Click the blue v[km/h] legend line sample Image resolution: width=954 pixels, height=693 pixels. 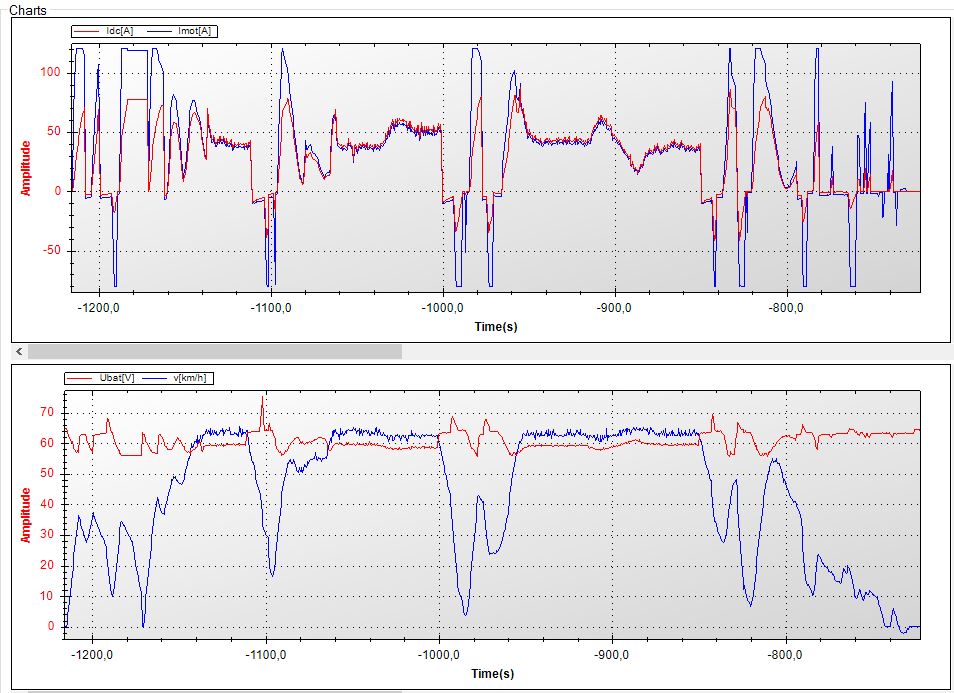click(x=157, y=378)
